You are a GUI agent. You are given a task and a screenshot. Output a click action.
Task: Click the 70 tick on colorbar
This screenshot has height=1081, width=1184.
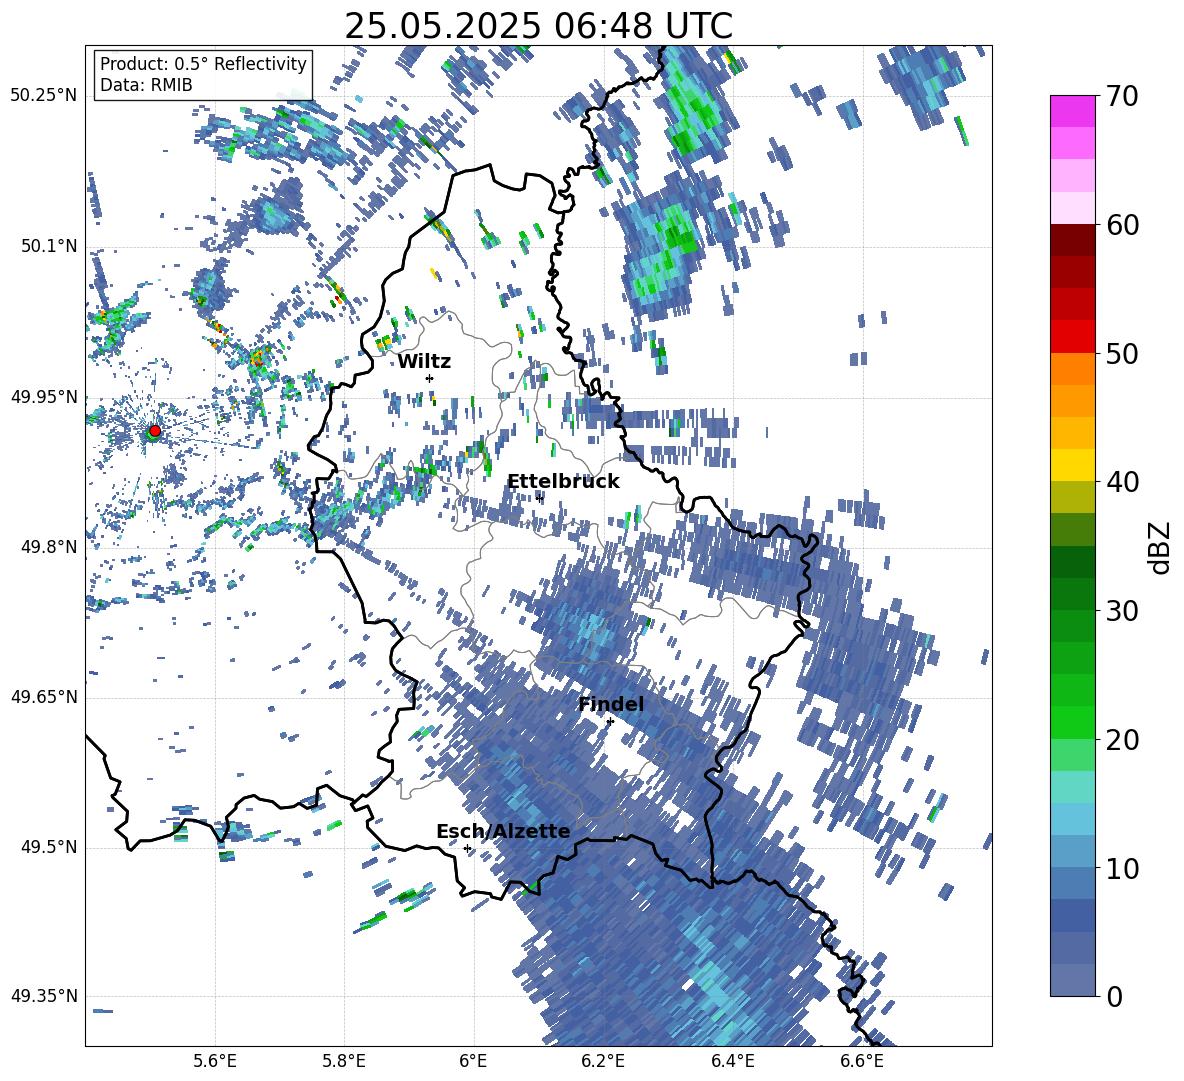(1122, 97)
